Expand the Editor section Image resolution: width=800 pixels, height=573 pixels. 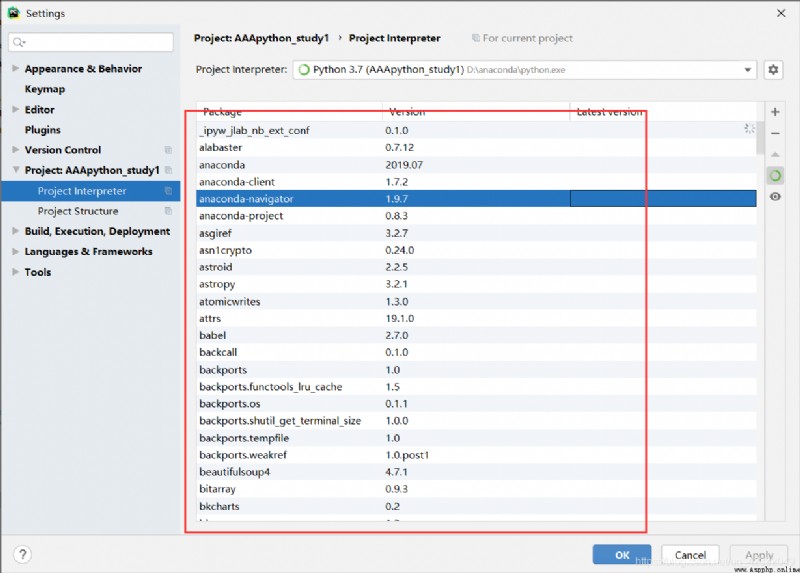pyautogui.click(x=15, y=109)
